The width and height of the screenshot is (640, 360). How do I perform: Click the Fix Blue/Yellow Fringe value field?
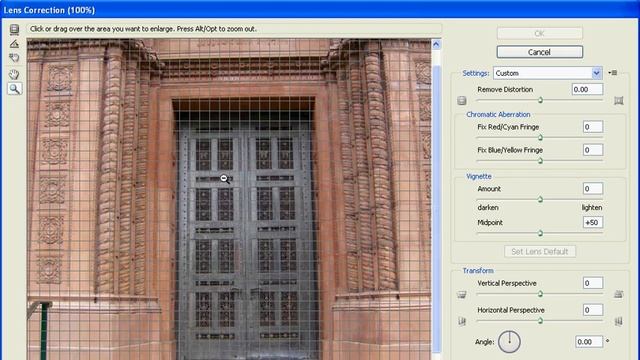click(593, 150)
